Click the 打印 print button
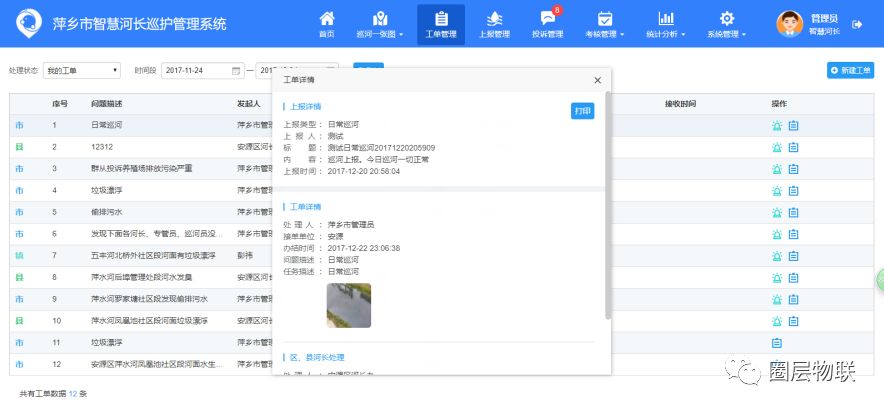The height and width of the screenshot is (411, 884). point(582,111)
